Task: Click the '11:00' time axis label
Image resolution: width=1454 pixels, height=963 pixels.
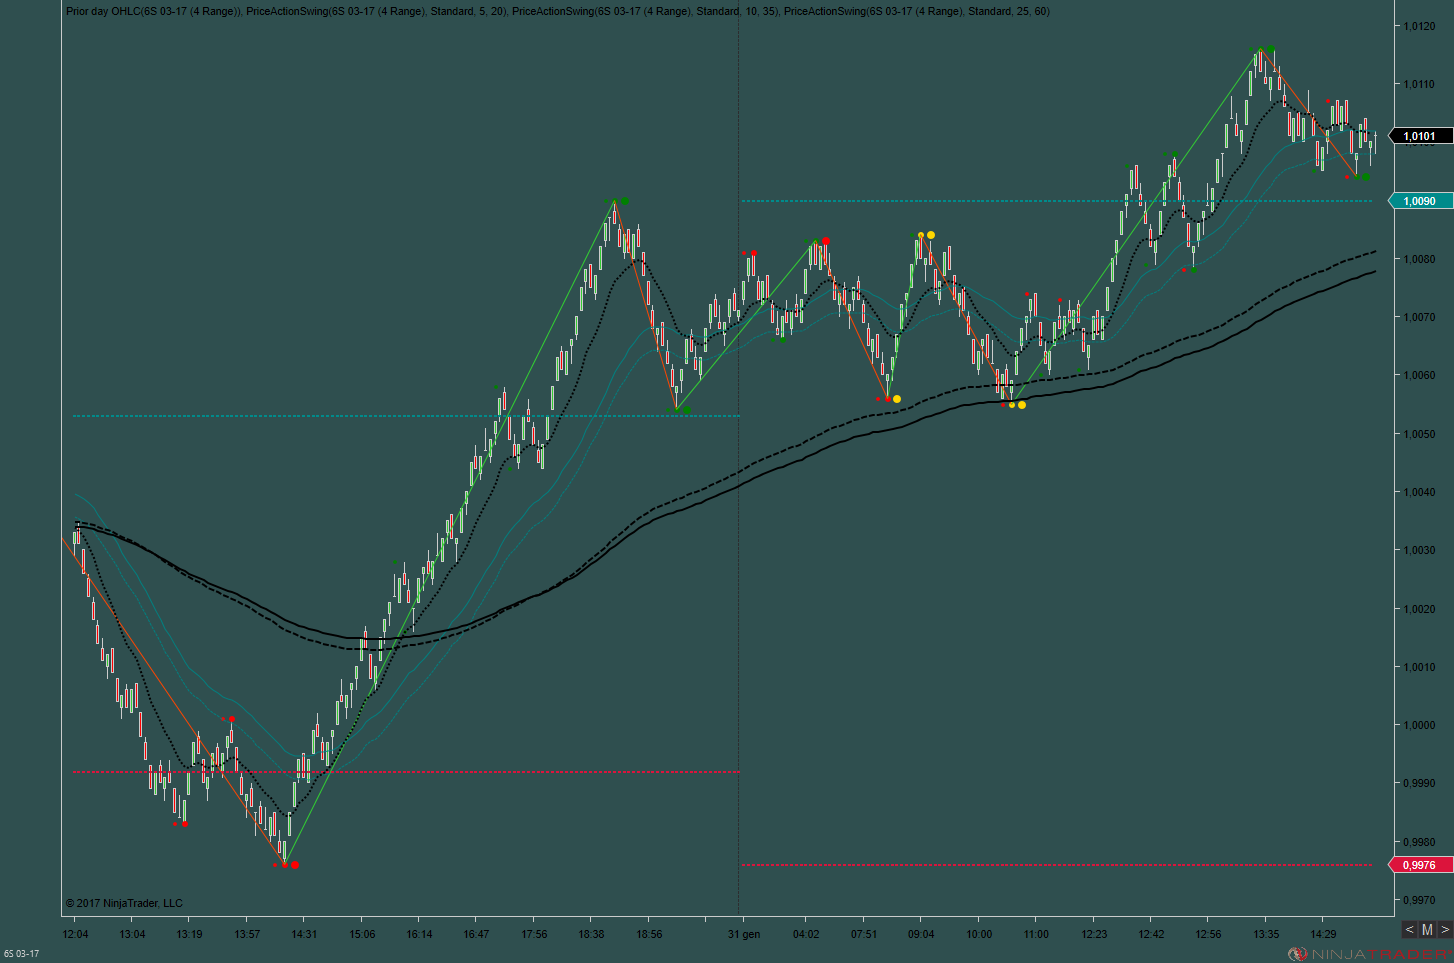Action: tap(1036, 934)
